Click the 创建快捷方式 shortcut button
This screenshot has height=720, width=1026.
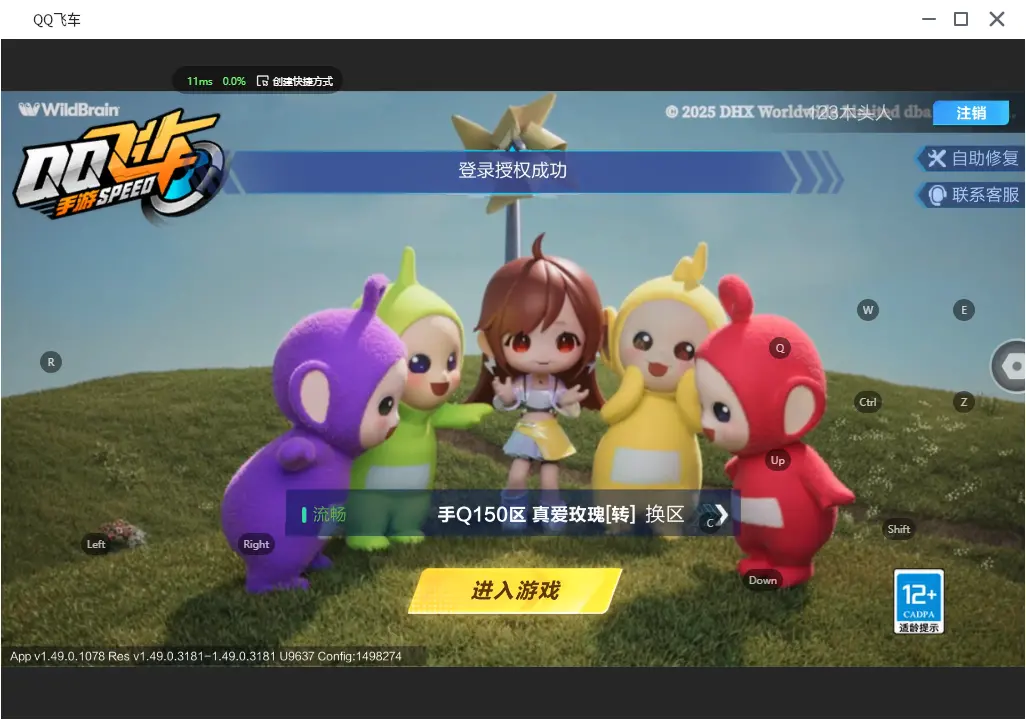(295, 81)
